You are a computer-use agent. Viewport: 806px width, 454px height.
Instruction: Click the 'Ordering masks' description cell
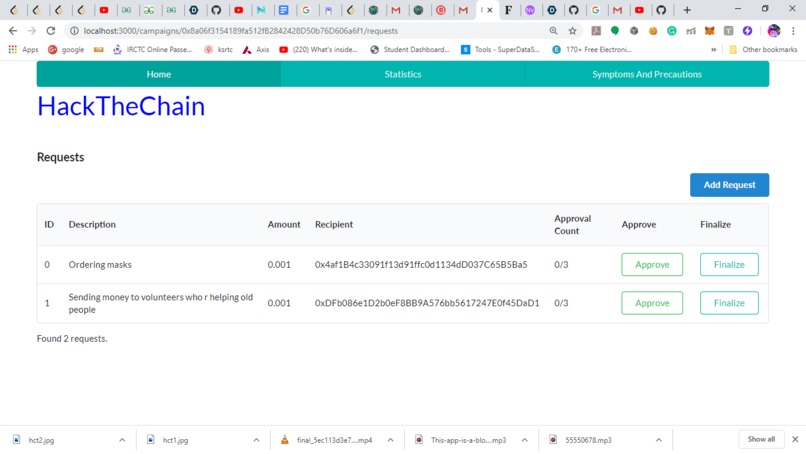100,264
